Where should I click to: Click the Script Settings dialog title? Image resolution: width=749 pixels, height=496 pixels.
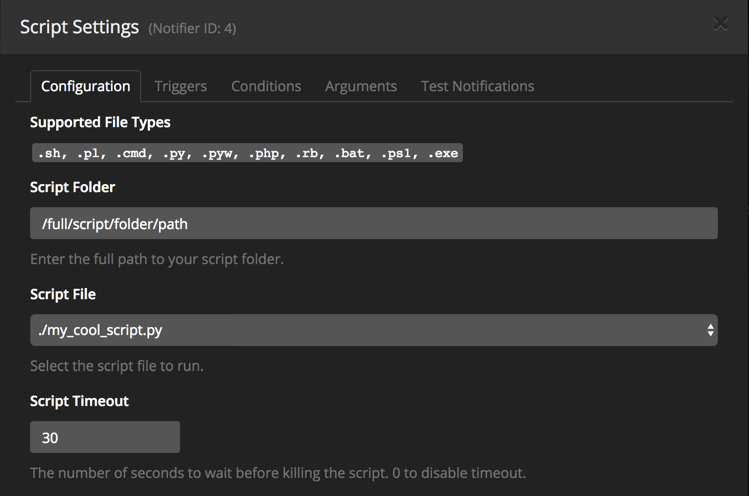pos(79,27)
